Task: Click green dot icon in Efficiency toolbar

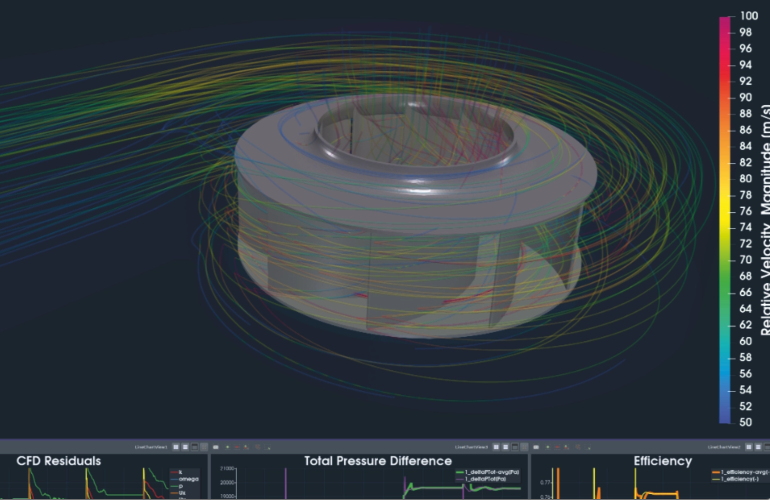Action: 548,446
